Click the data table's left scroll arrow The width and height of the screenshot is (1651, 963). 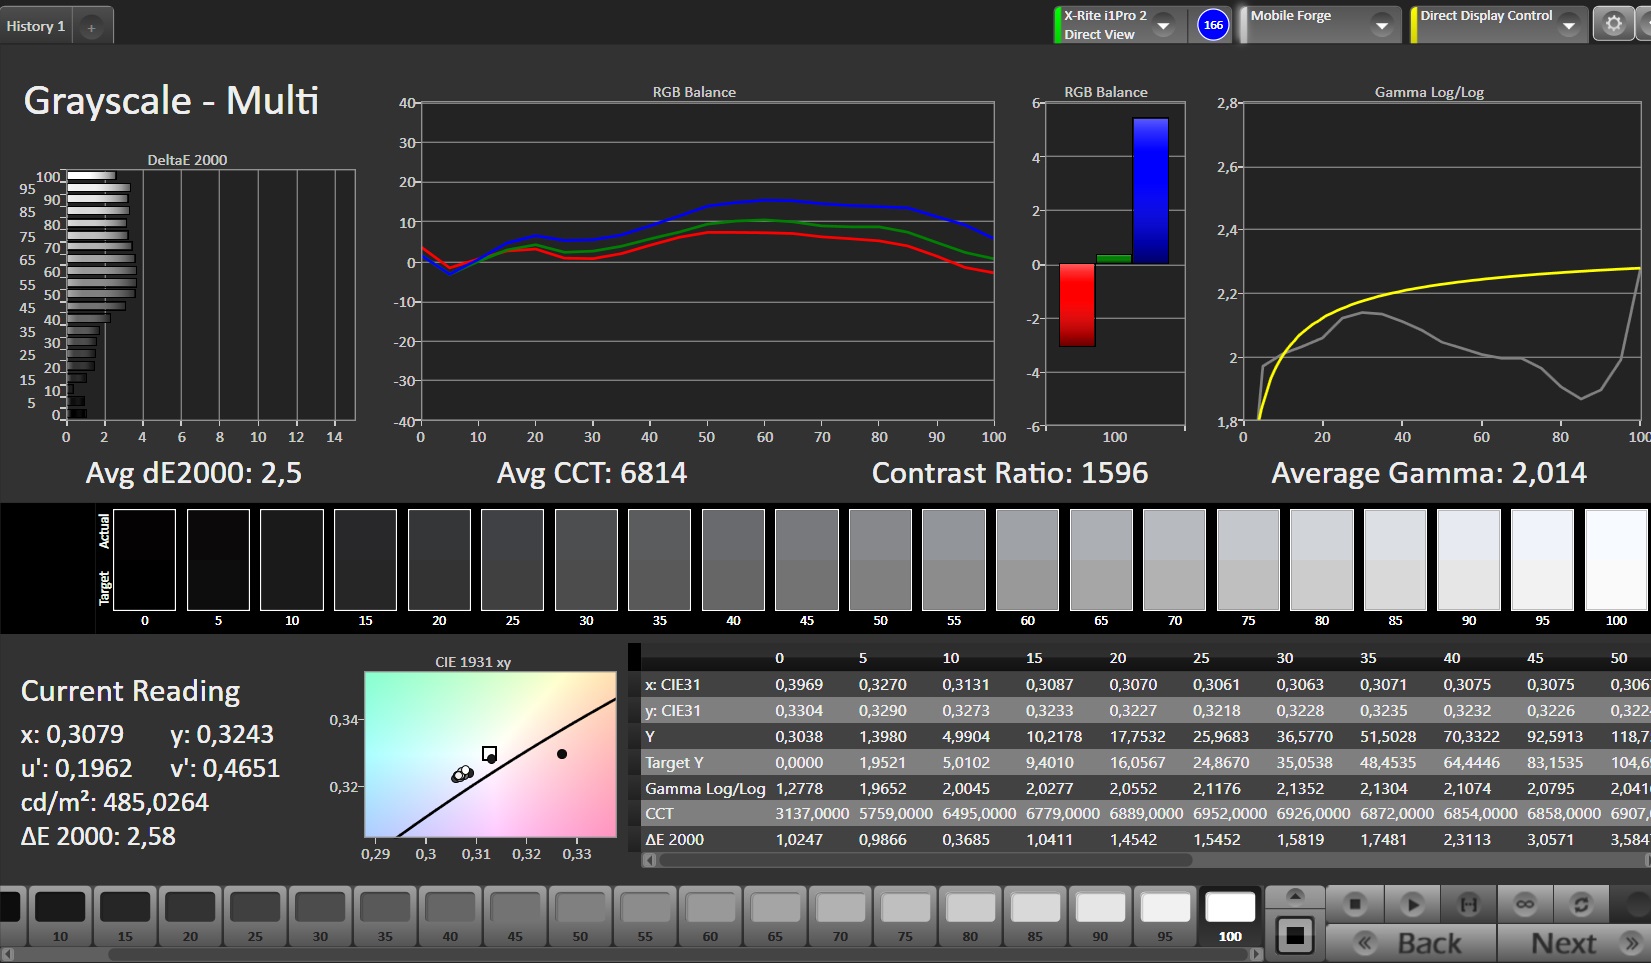point(650,860)
